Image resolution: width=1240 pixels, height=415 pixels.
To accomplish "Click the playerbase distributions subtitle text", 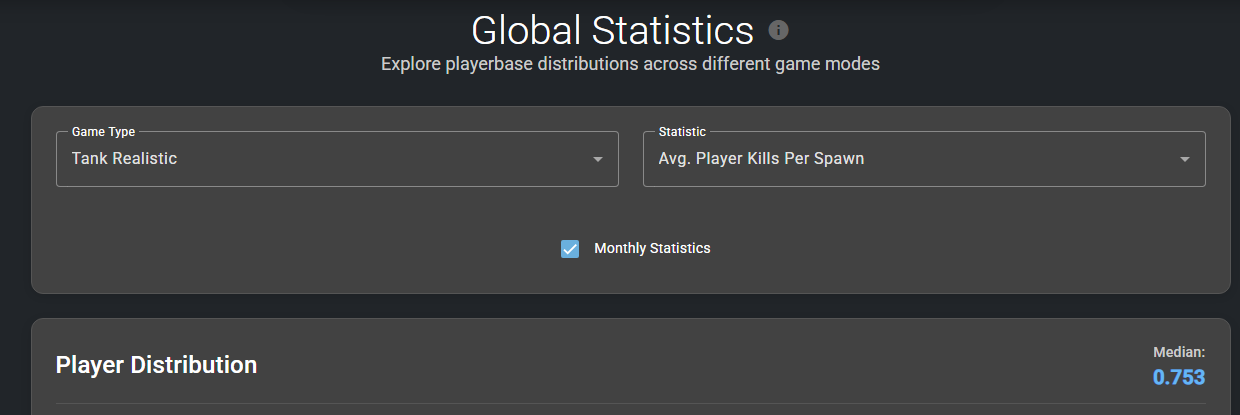I will point(630,64).
